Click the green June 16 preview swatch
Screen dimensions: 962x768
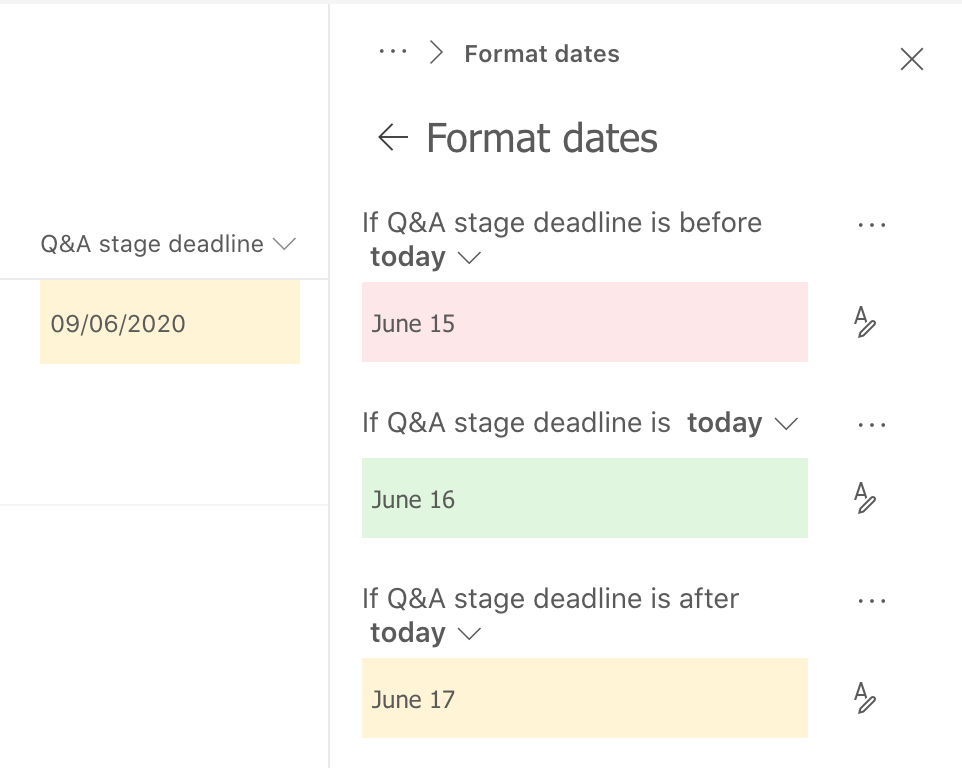point(584,498)
